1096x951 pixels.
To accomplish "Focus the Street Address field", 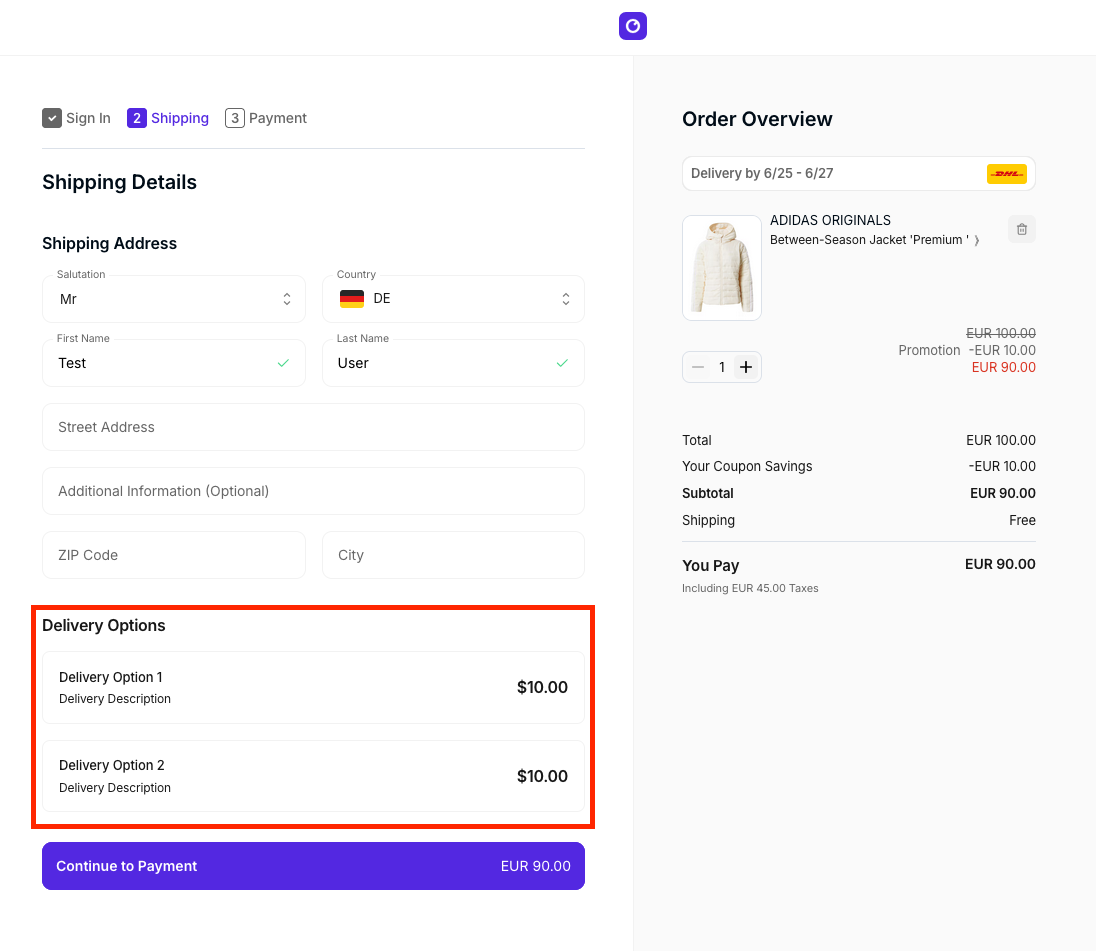I will [313, 427].
